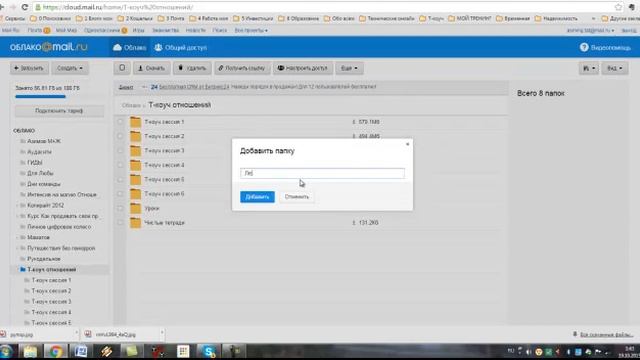Click the used storage progress bar

[x=40, y=97]
